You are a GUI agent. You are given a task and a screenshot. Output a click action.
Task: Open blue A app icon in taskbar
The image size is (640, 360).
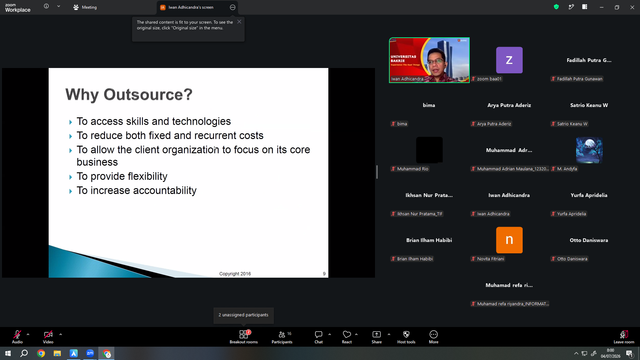[x=73, y=353]
